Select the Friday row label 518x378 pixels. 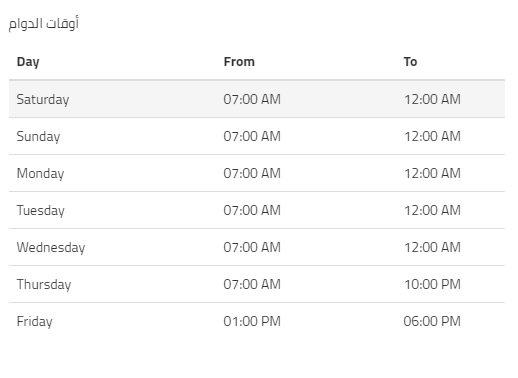35,322
